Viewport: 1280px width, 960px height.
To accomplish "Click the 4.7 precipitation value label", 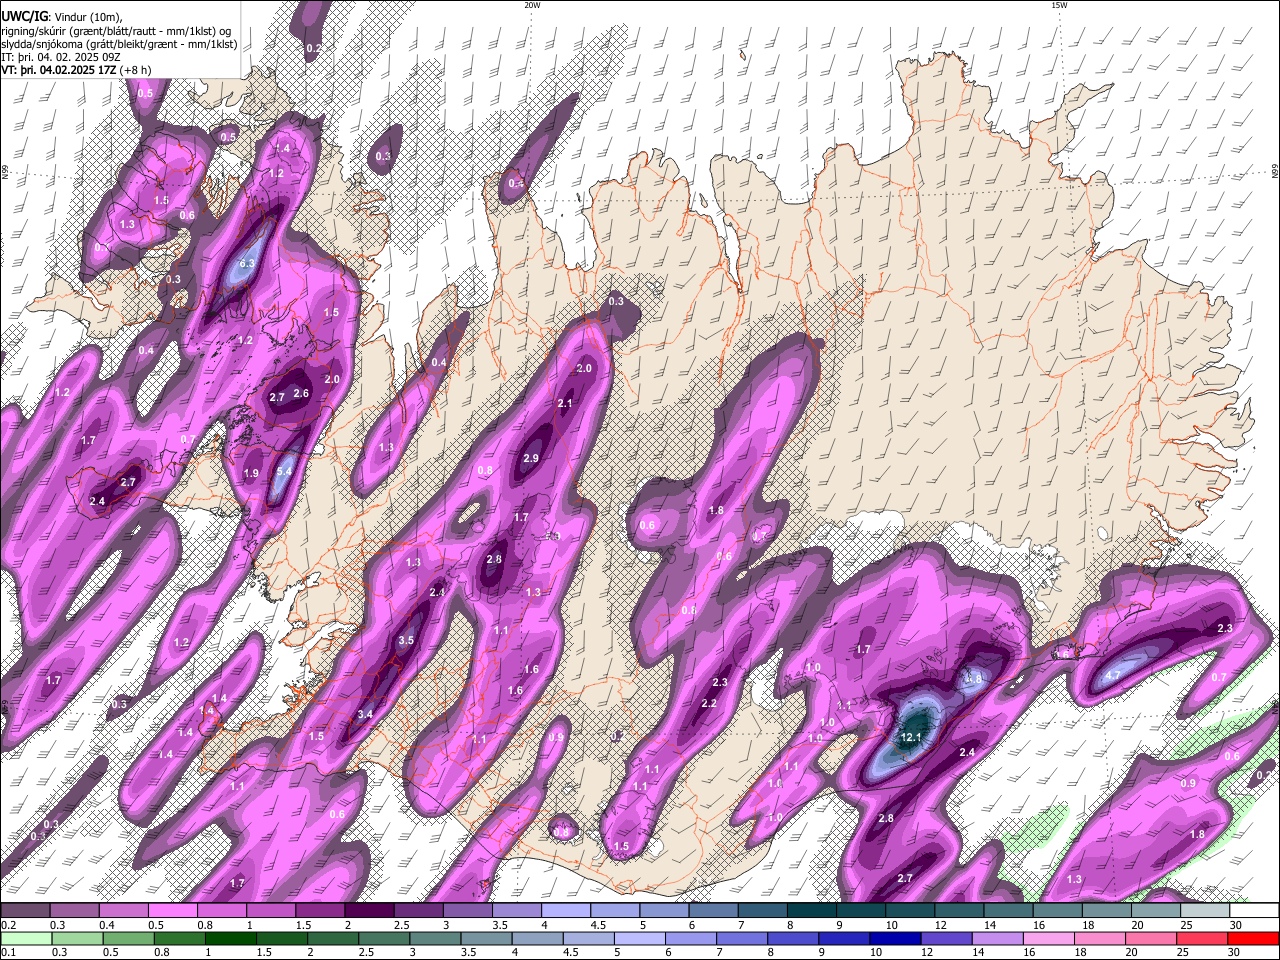I will [1112, 676].
